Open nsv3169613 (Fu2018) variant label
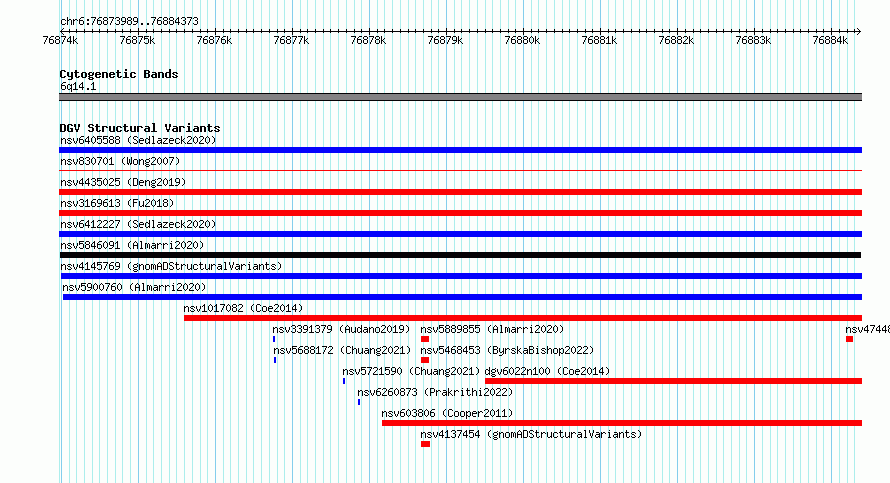This screenshot has width=890, height=483. click(x=117, y=203)
